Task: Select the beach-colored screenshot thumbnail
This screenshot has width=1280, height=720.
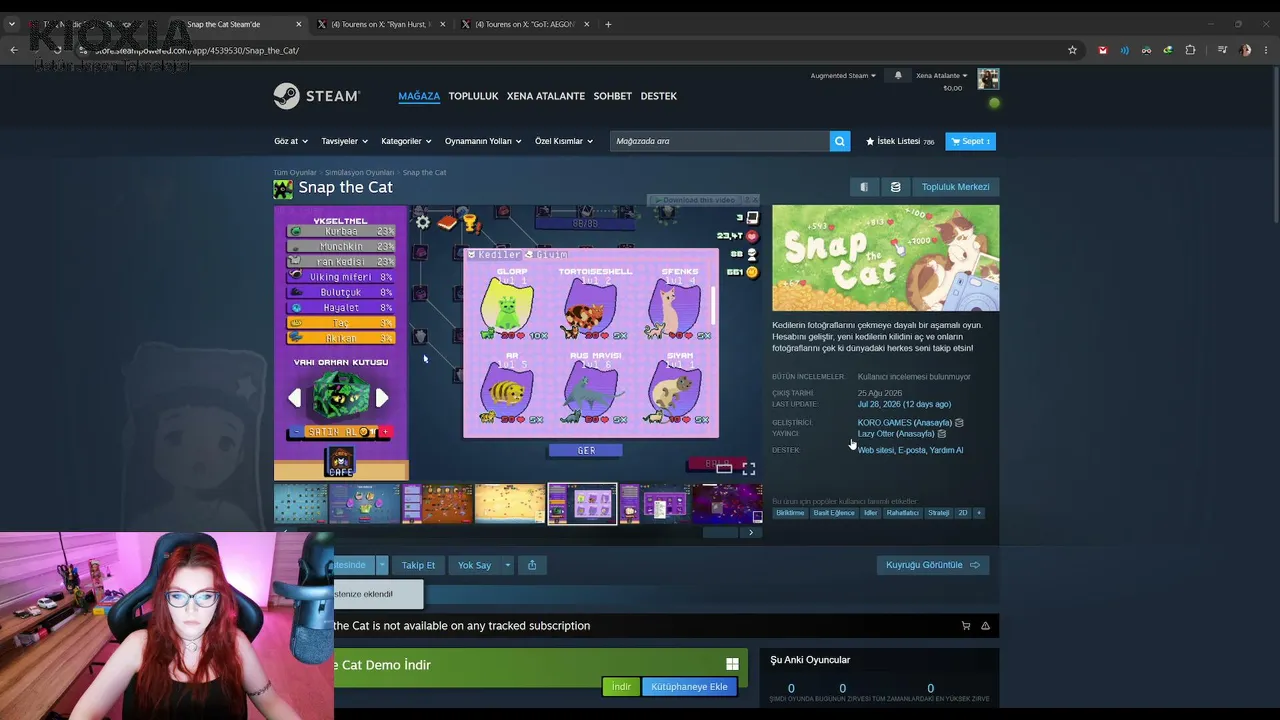Action: coord(510,504)
